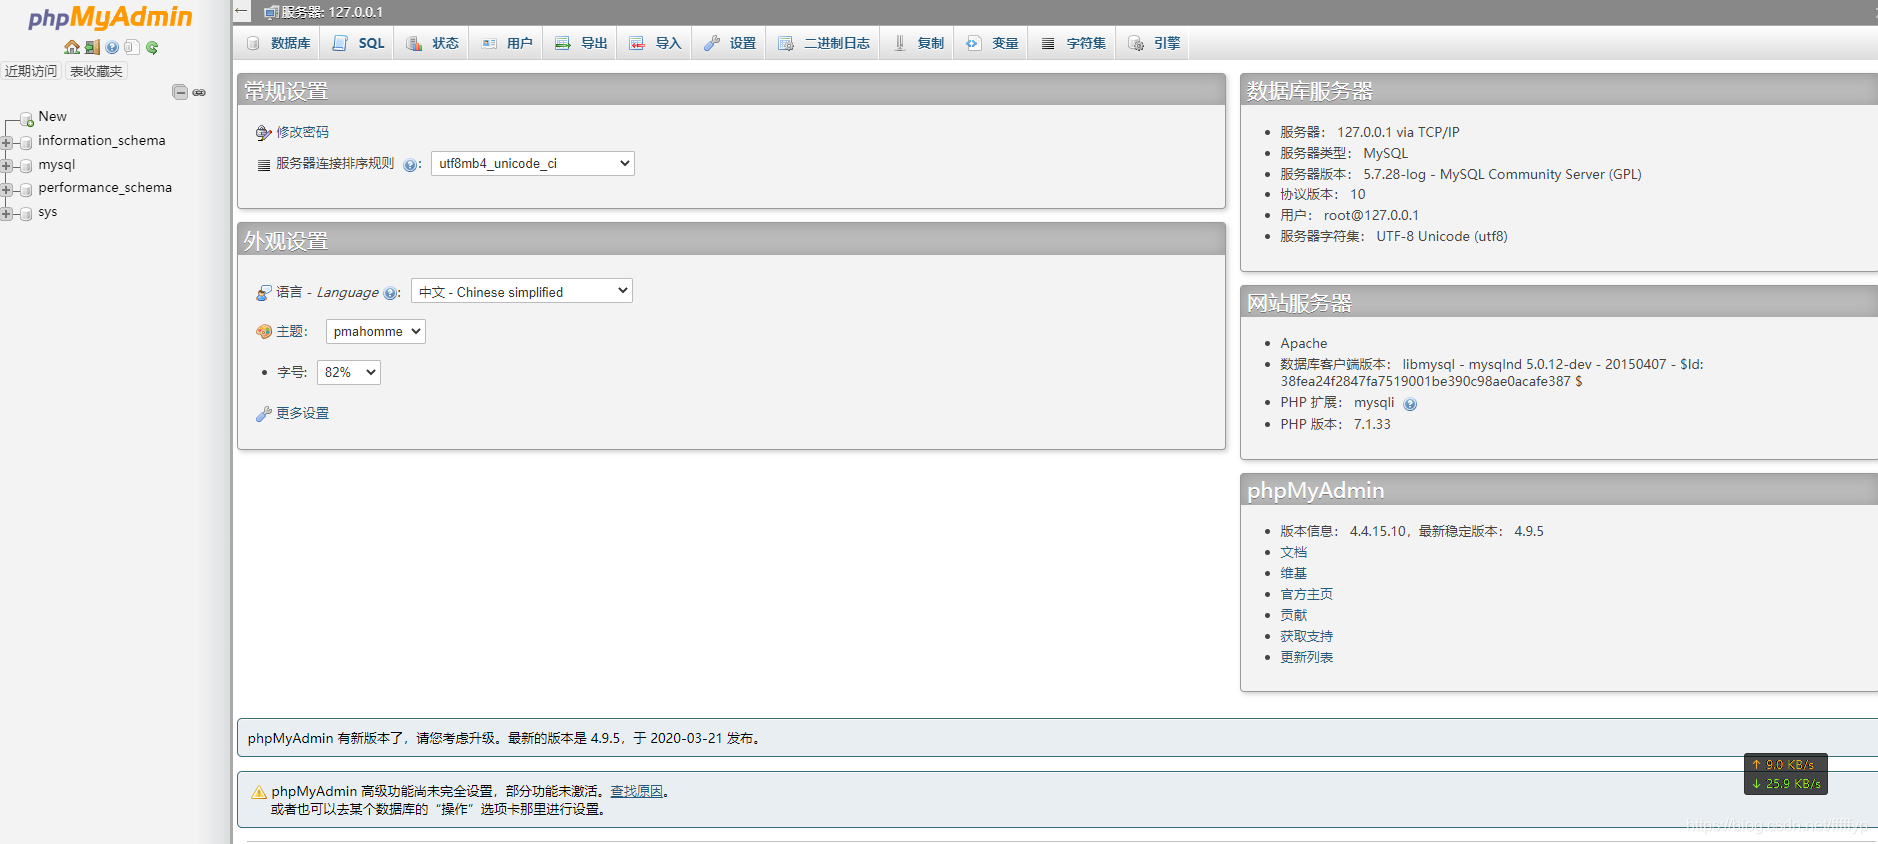Select performance_schema in the tree
The image size is (1878, 844).
coord(105,187)
